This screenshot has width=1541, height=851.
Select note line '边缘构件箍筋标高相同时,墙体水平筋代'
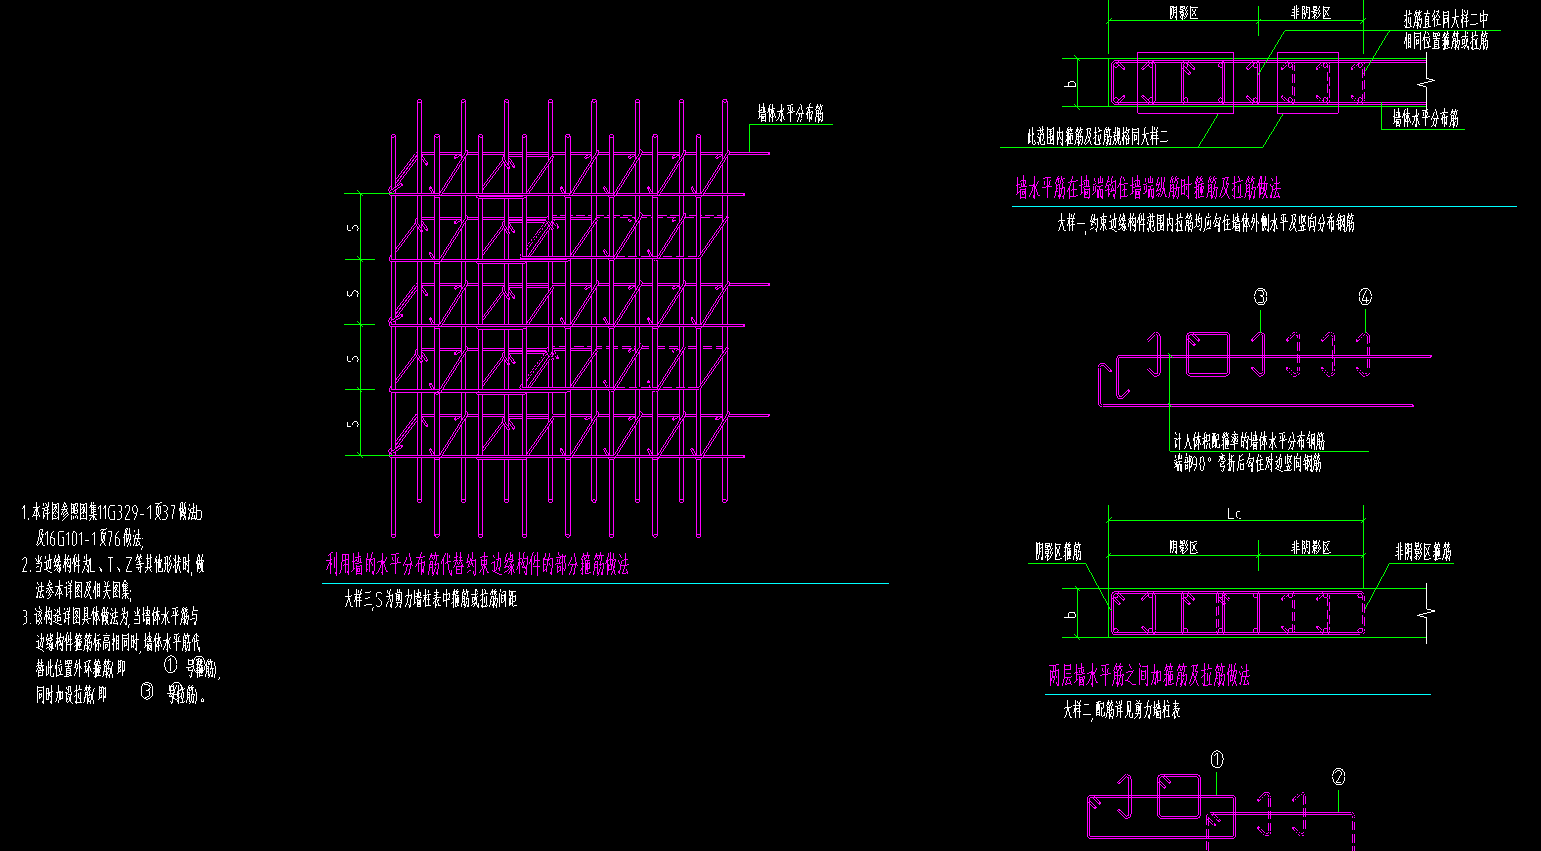[118, 643]
